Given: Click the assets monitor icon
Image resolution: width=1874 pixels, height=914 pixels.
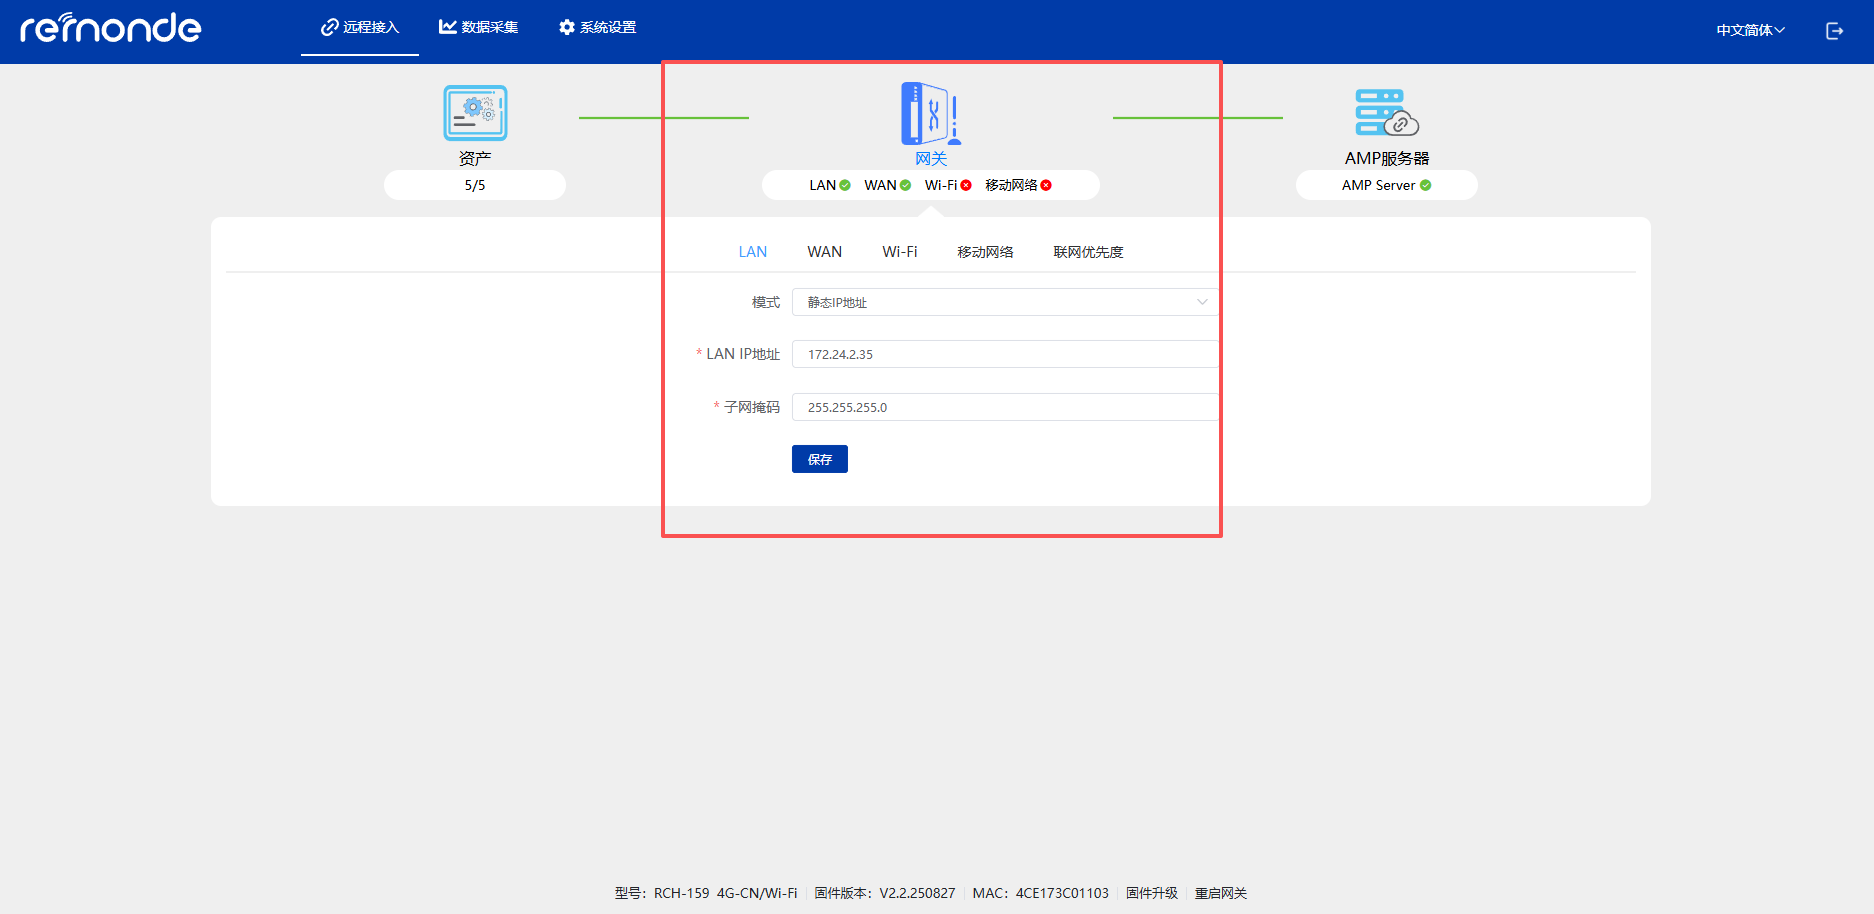Looking at the screenshot, I should pos(475,113).
